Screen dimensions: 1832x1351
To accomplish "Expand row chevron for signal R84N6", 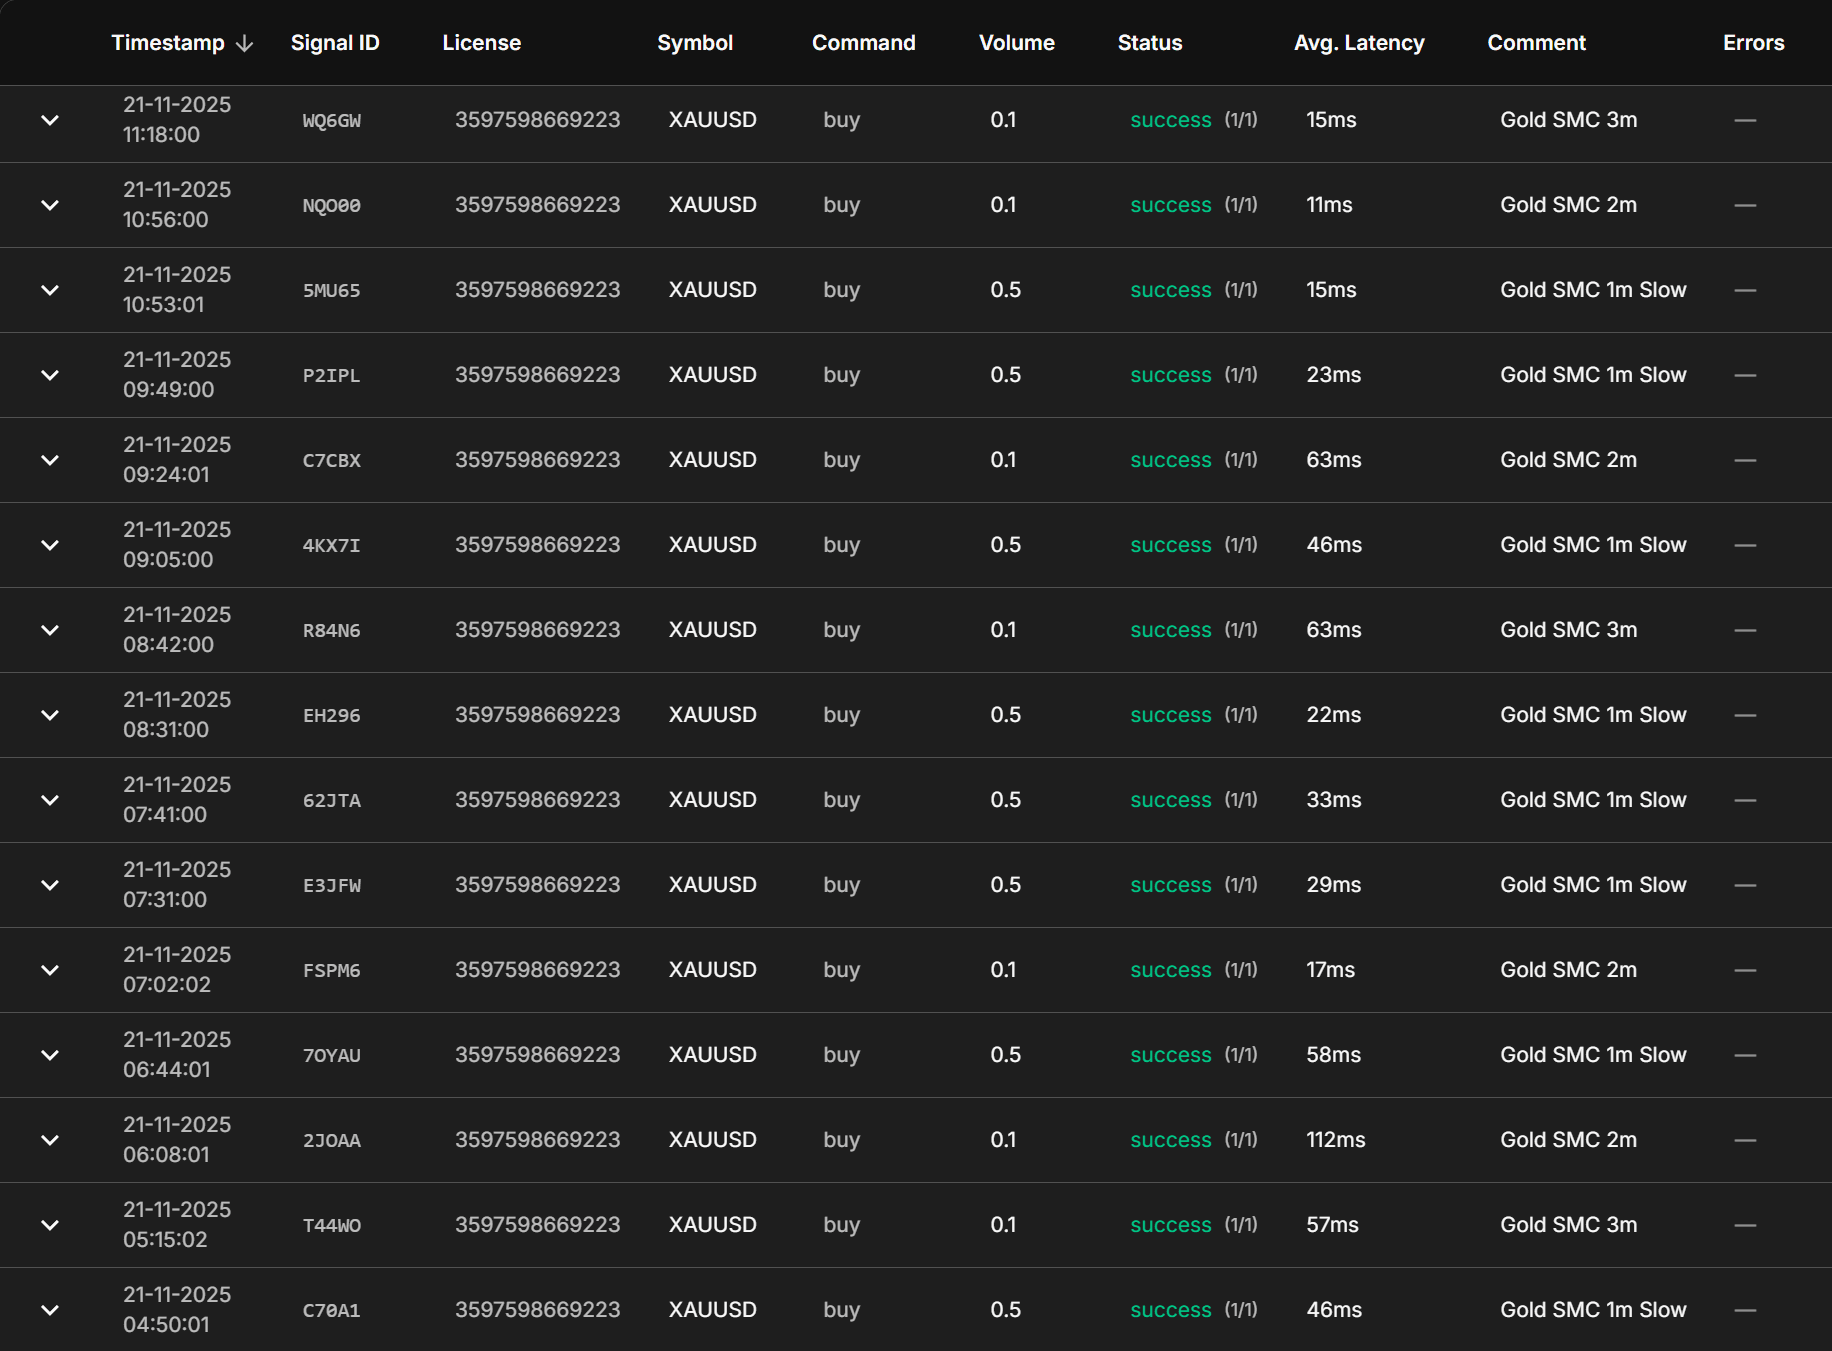I will coord(50,630).
